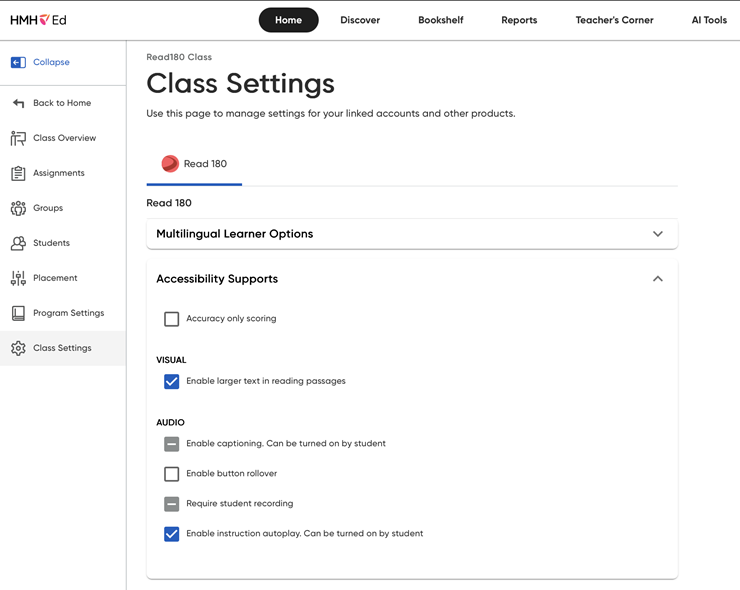
Task: Toggle the Require student recording checkbox
Action: click(x=171, y=504)
